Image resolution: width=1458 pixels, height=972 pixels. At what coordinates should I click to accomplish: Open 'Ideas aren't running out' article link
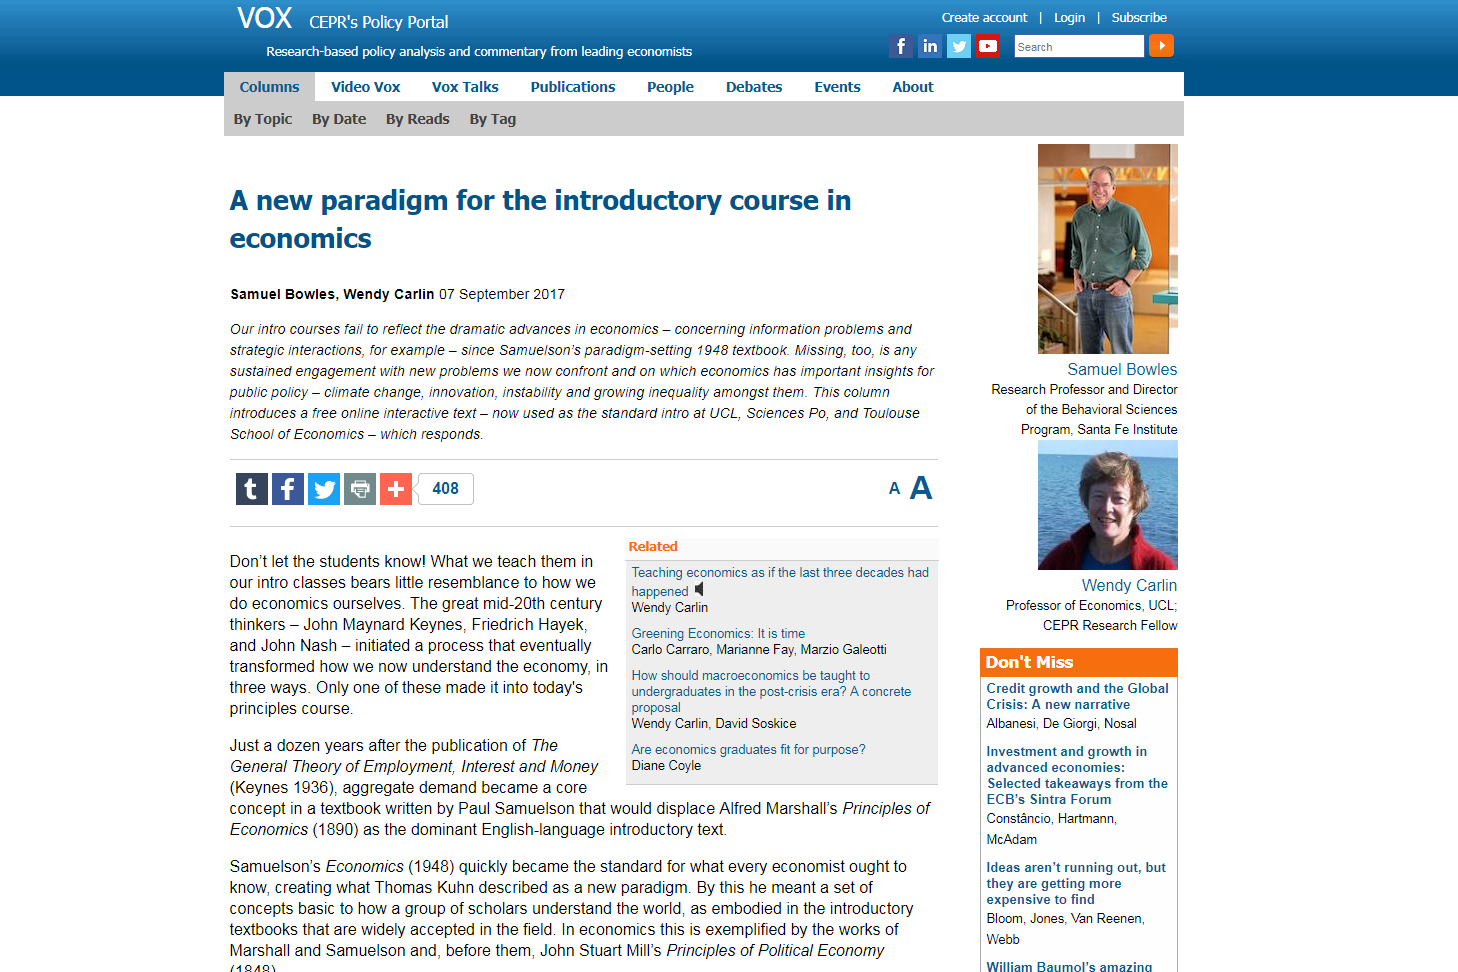1076,884
